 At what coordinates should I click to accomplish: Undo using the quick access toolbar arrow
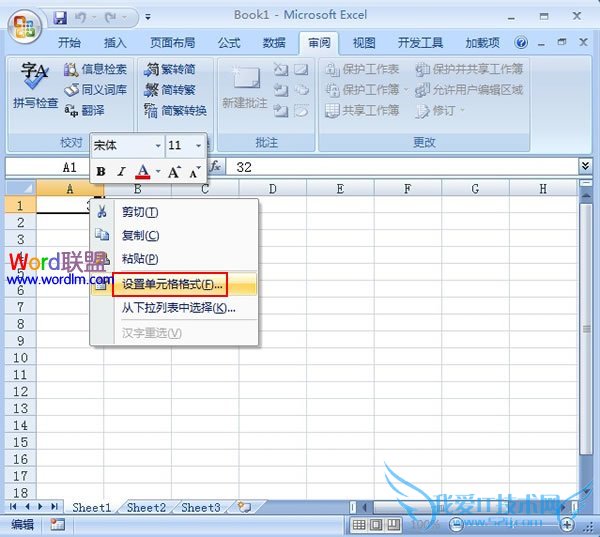pyautogui.click(x=80, y=17)
